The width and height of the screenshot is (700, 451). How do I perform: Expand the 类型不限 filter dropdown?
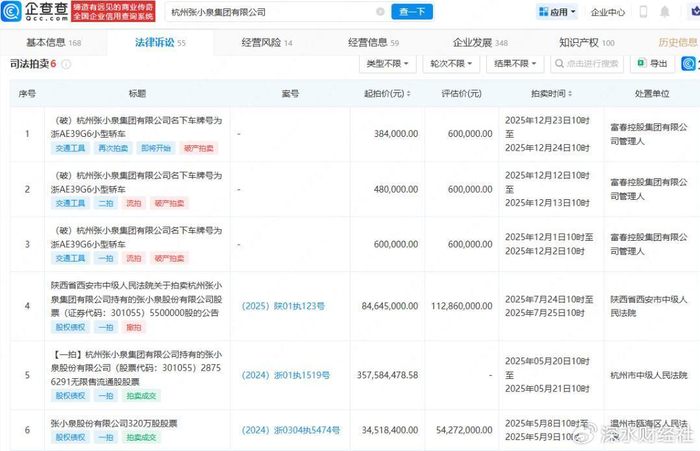(388, 64)
